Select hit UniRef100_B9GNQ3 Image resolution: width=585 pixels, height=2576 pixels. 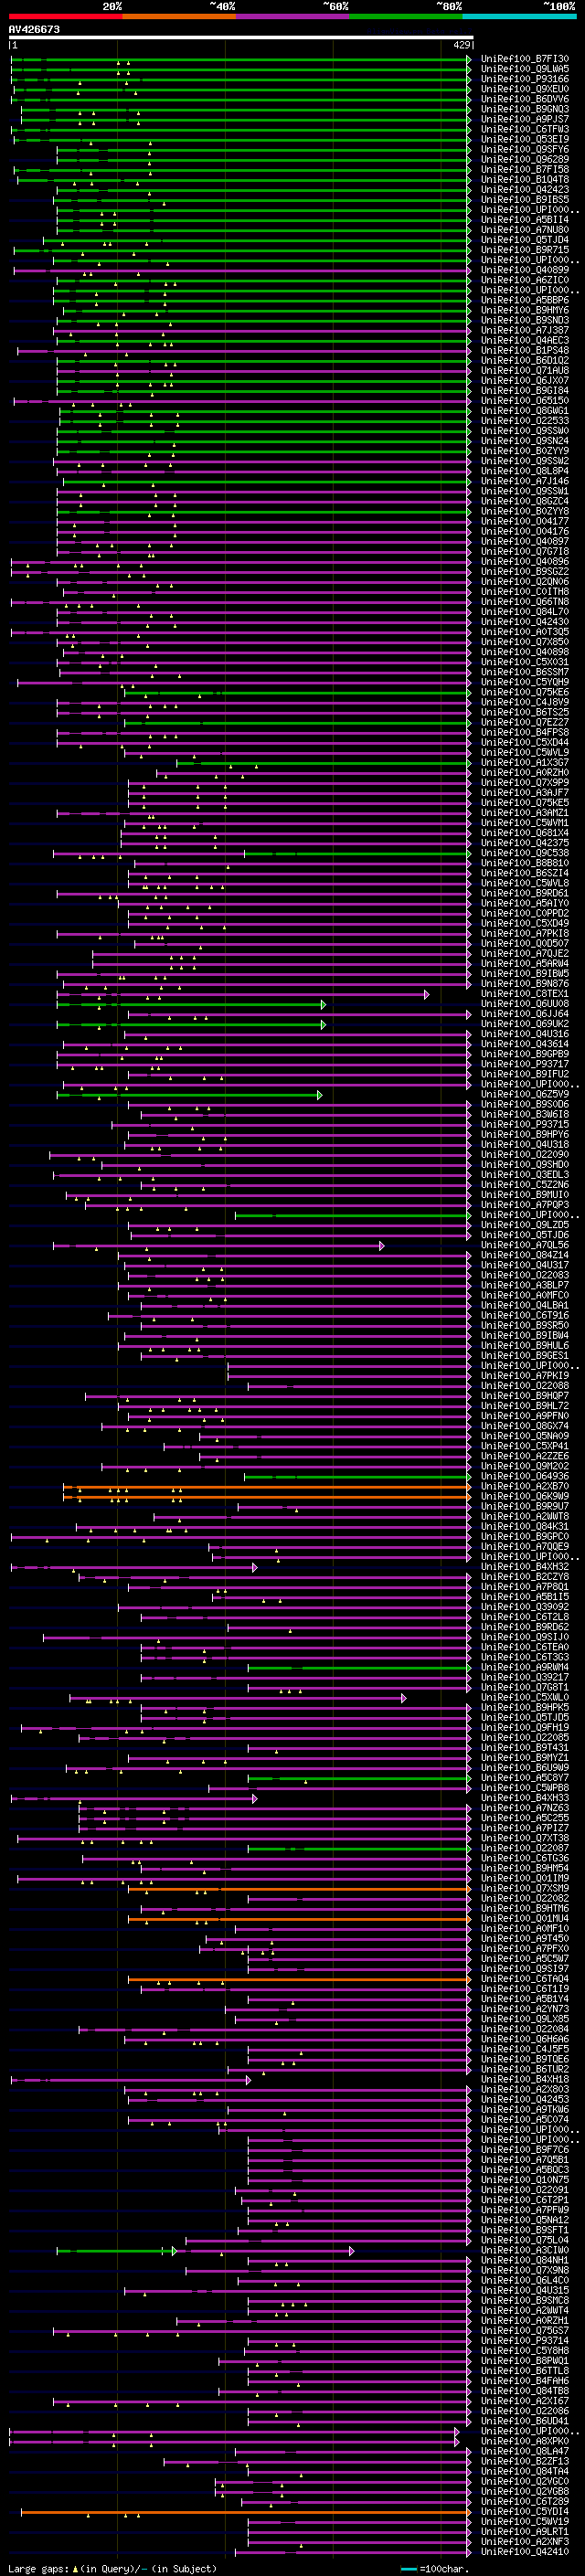[x=525, y=109]
